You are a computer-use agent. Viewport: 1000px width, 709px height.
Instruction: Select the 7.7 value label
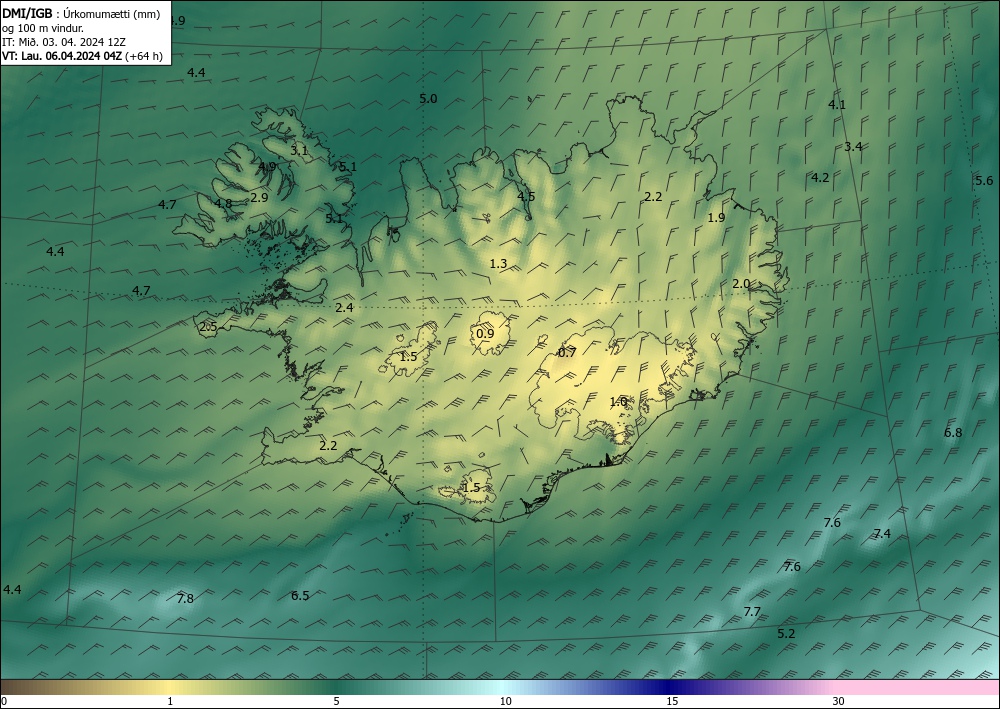click(753, 611)
